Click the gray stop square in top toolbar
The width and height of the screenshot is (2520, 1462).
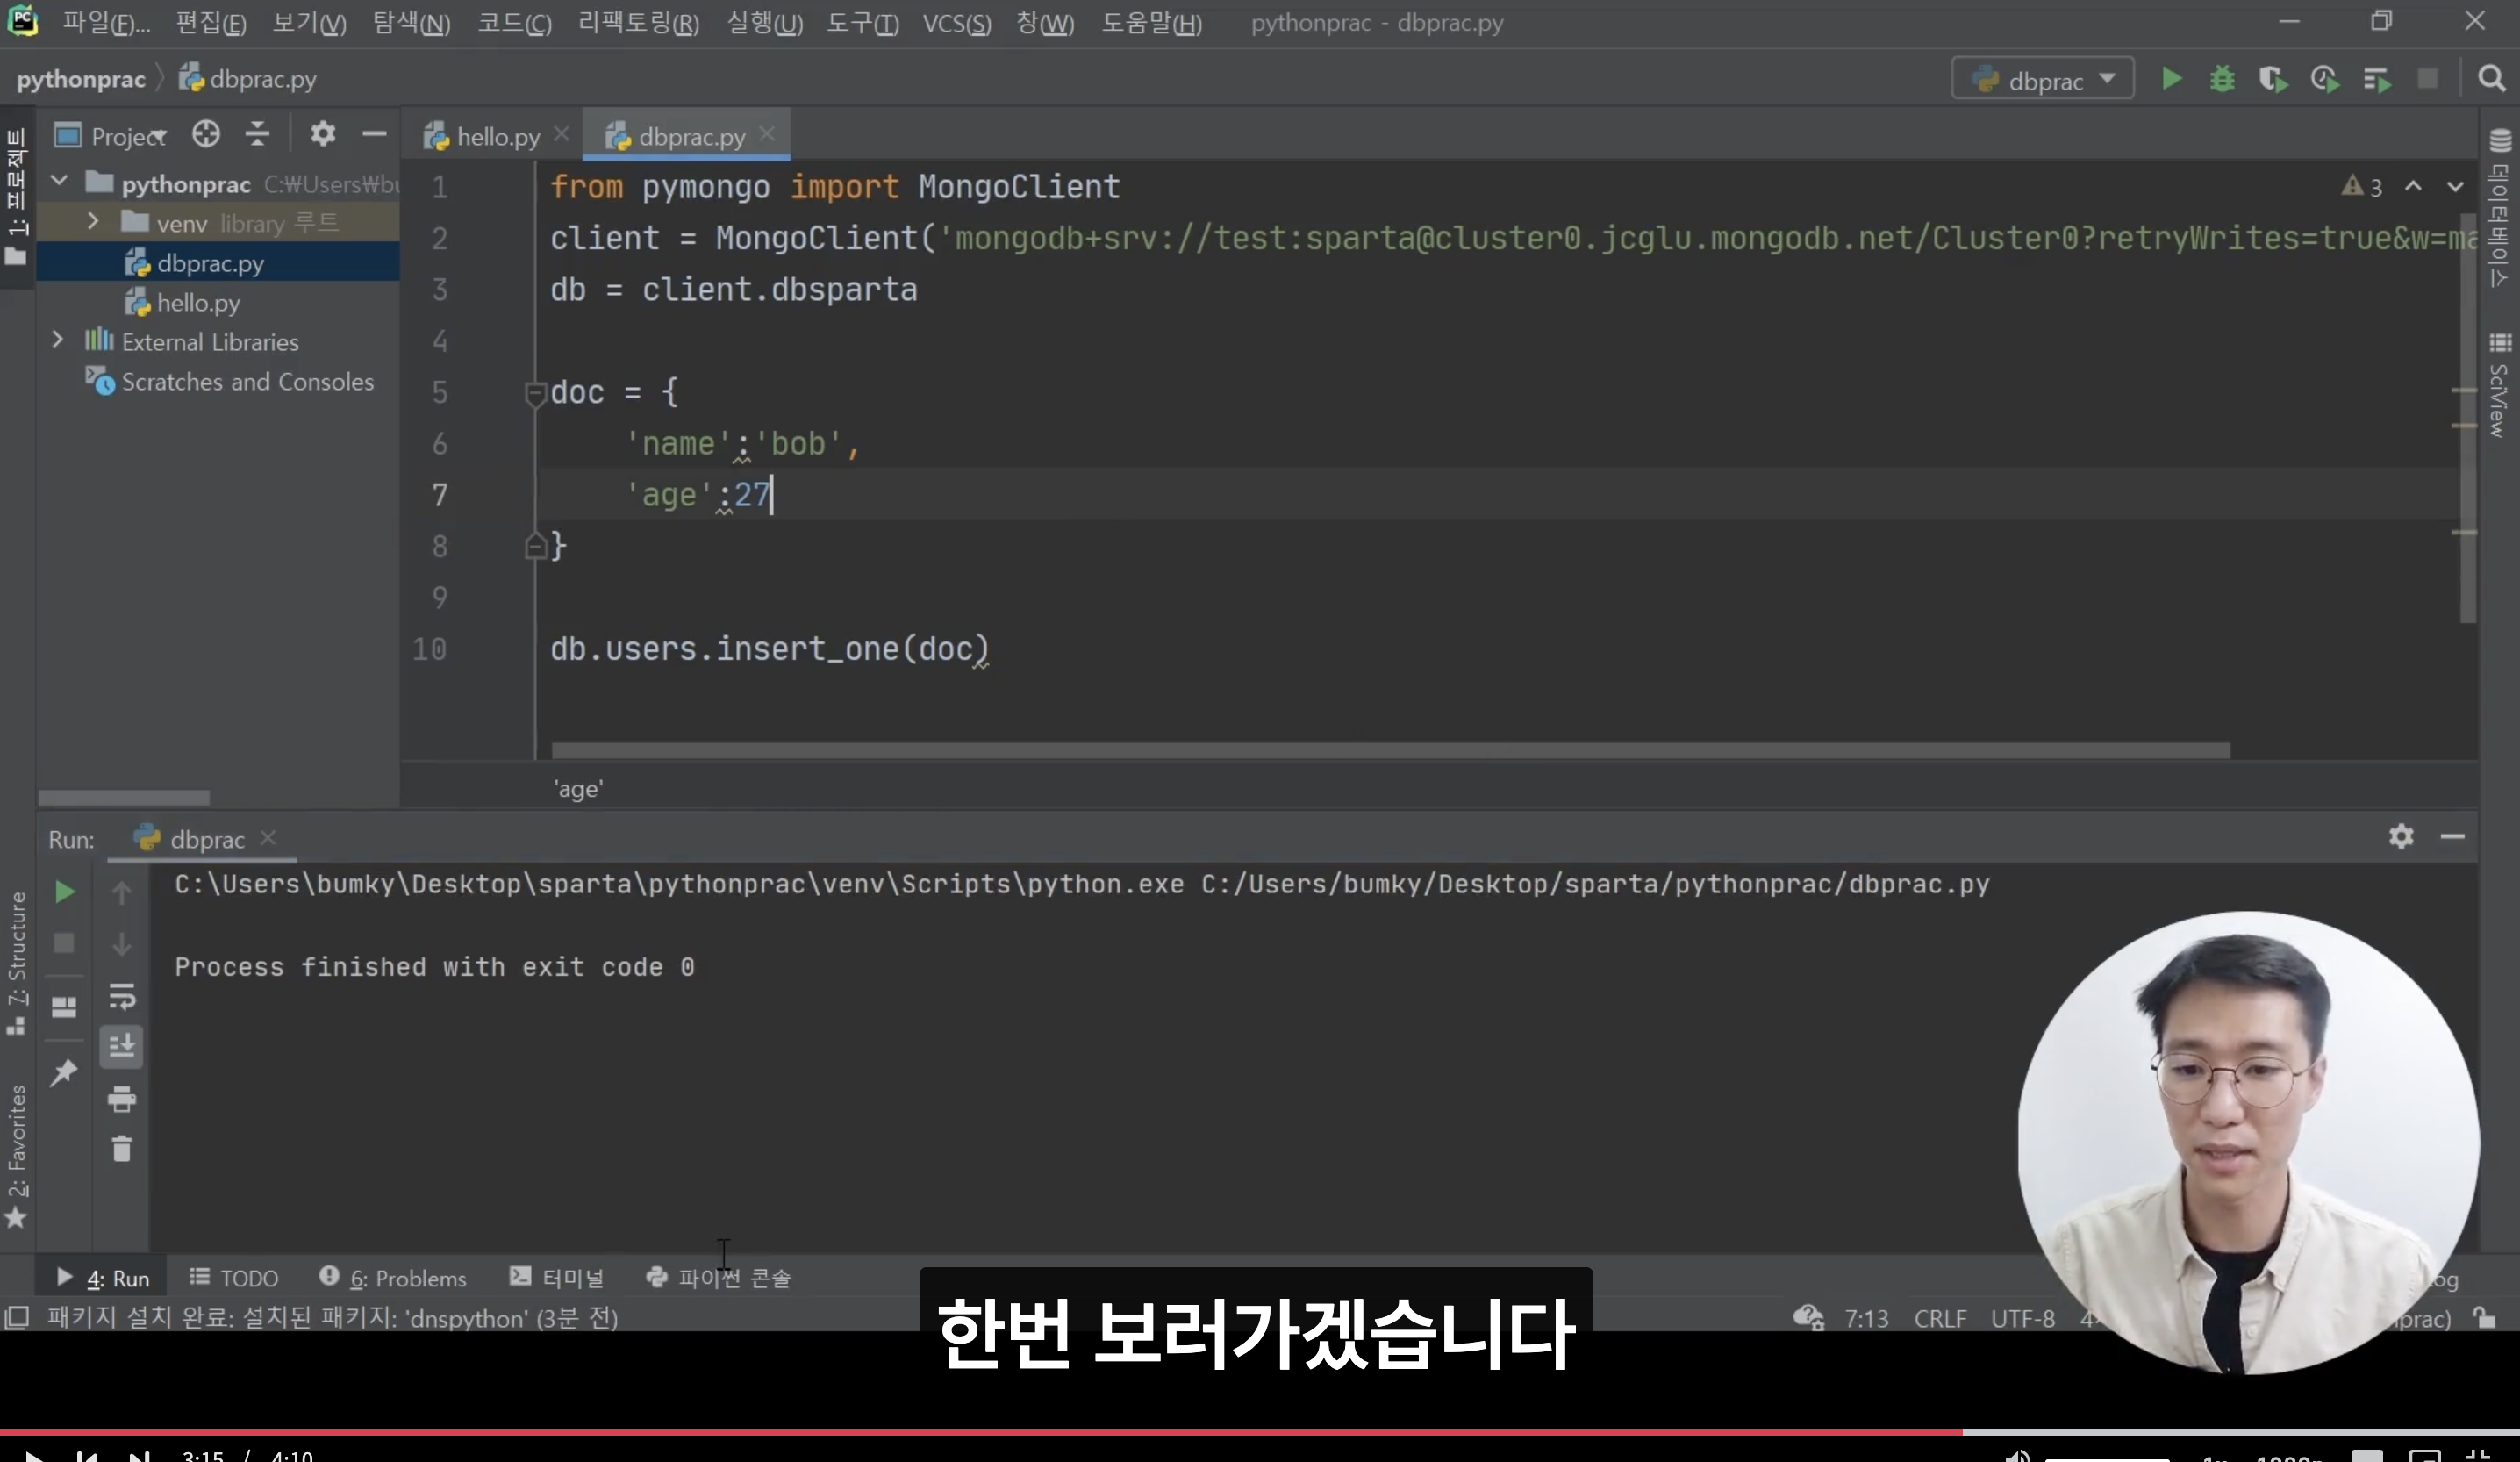pyautogui.click(x=2427, y=79)
